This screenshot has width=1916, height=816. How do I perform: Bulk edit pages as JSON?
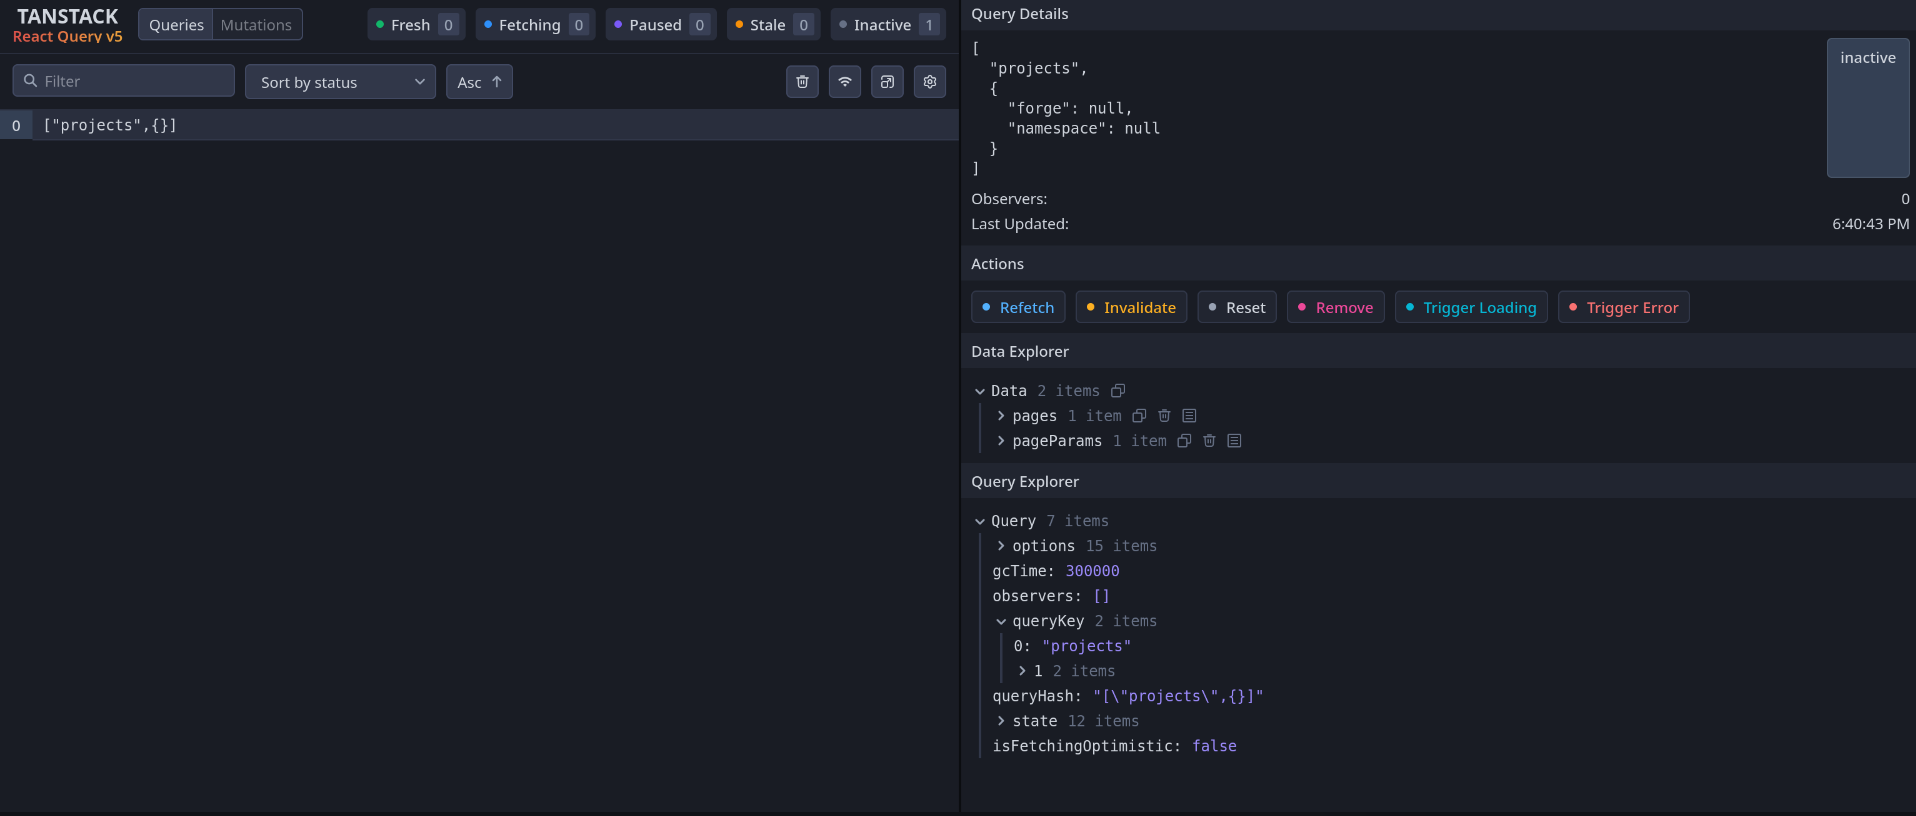click(1189, 416)
